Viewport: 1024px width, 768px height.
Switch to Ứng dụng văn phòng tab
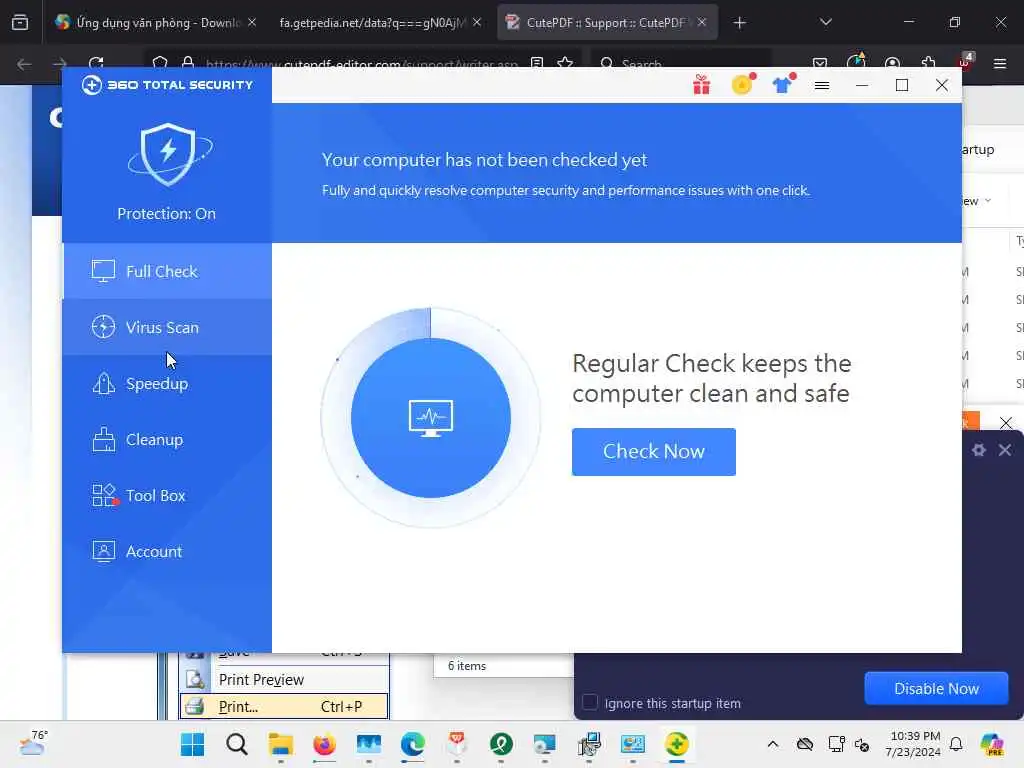point(155,23)
